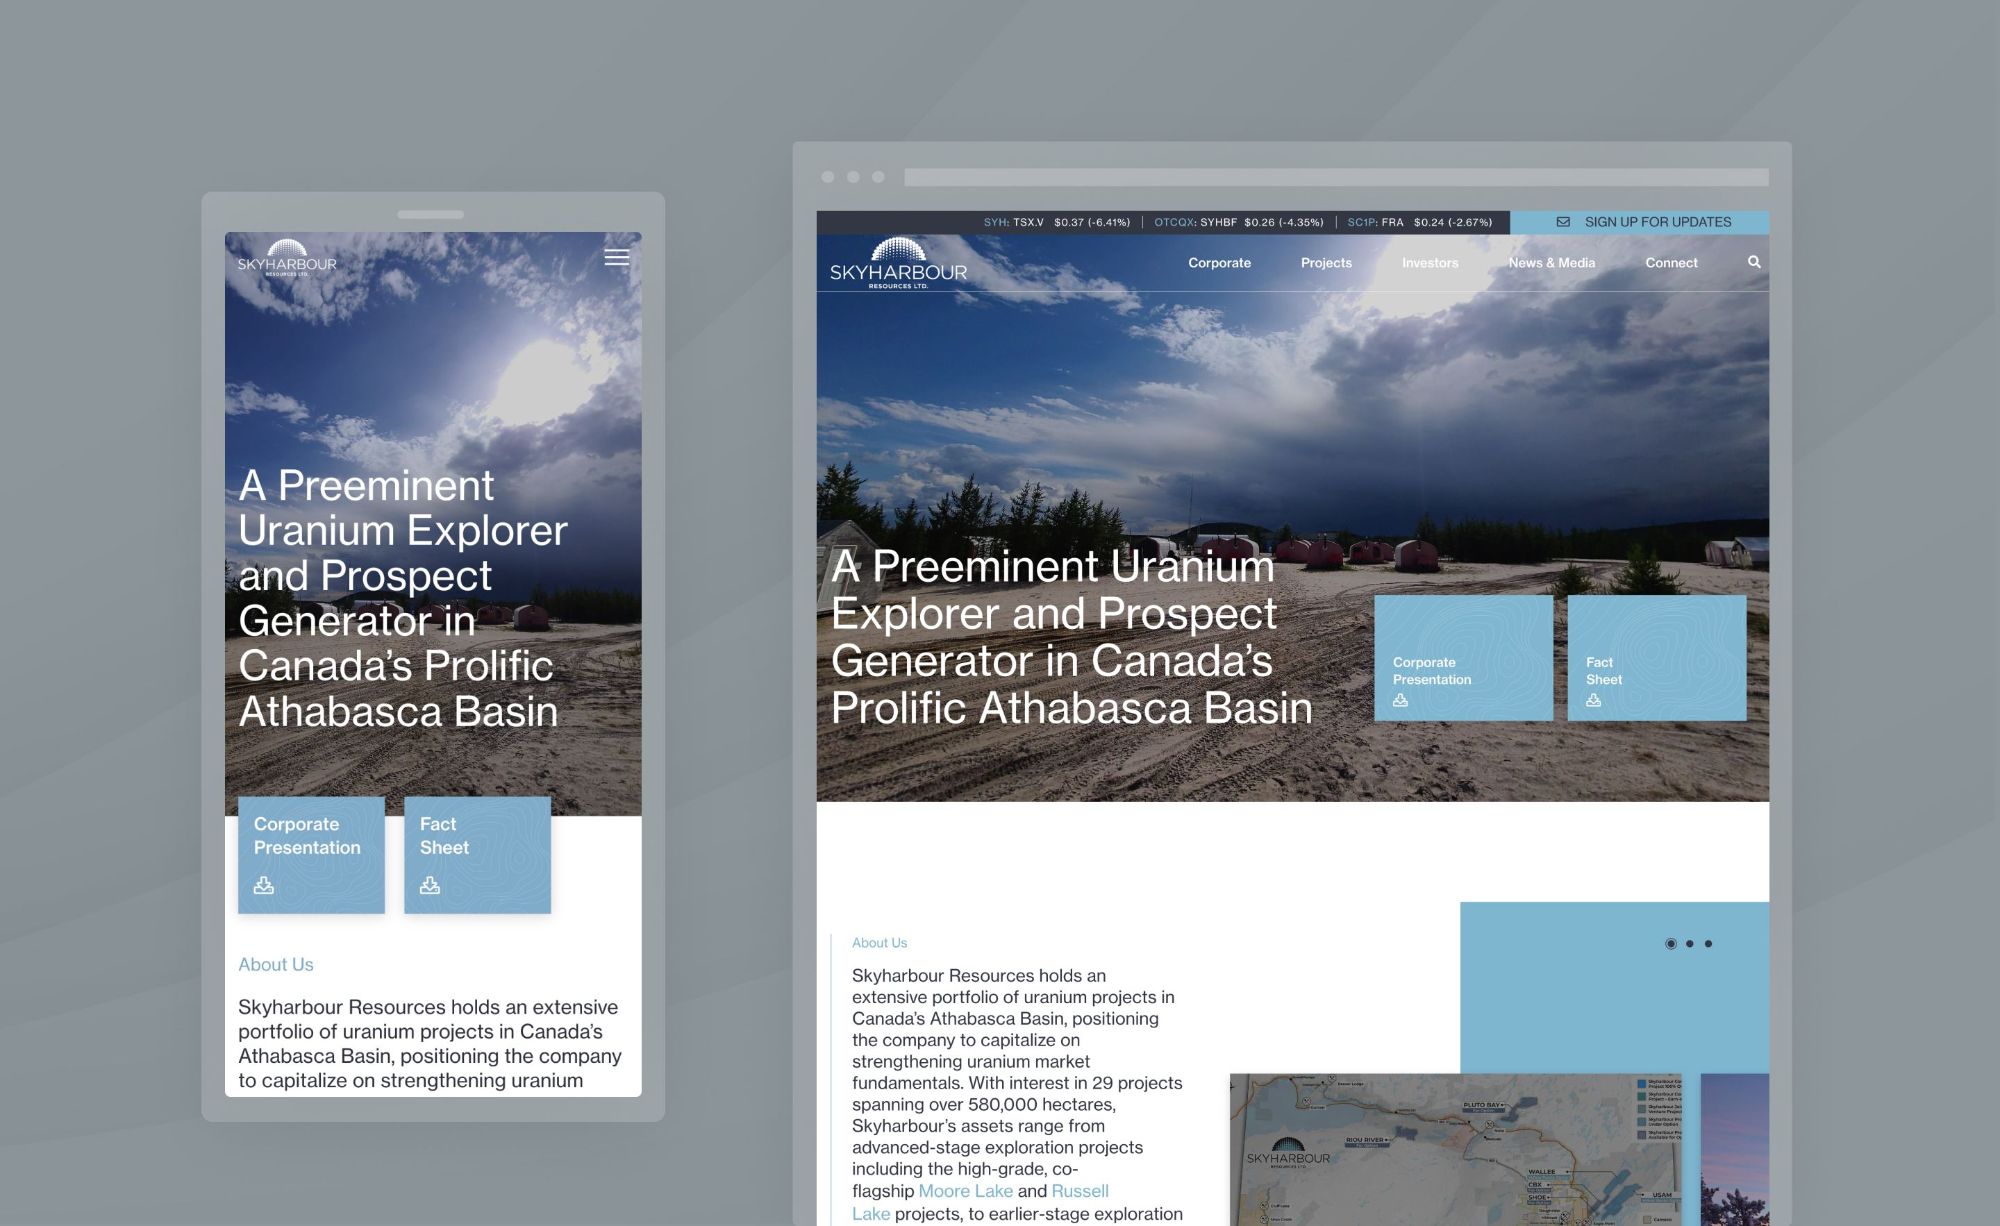The image size is (2000, 1226).
Task: Click the mobile hero headline text
Action: click(x=402, y=598)
